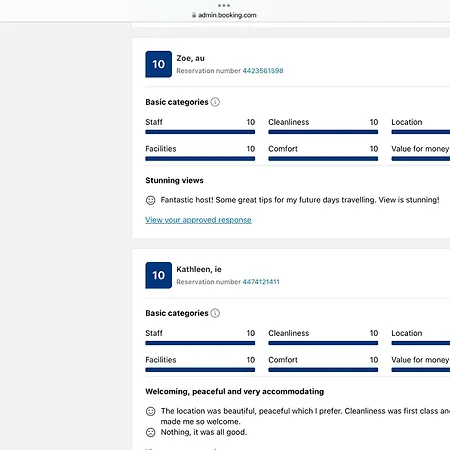
Task: Click the sad face icon in Kathleen's review
Action: 151,432
